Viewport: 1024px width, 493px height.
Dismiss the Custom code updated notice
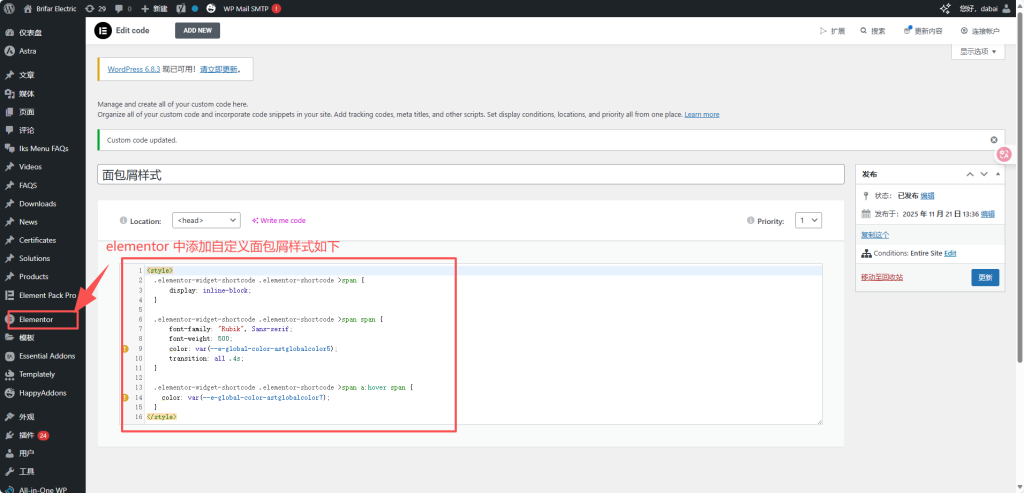993,140
